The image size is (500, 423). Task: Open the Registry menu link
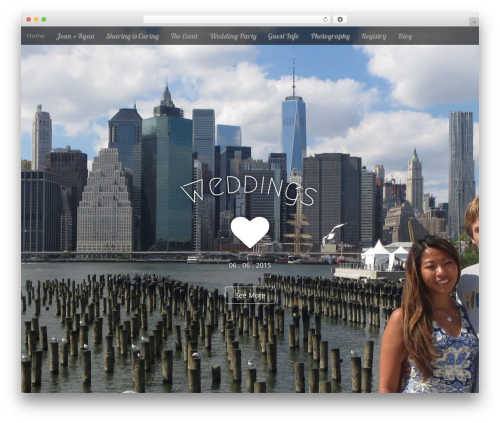click(x=374, y=36)
